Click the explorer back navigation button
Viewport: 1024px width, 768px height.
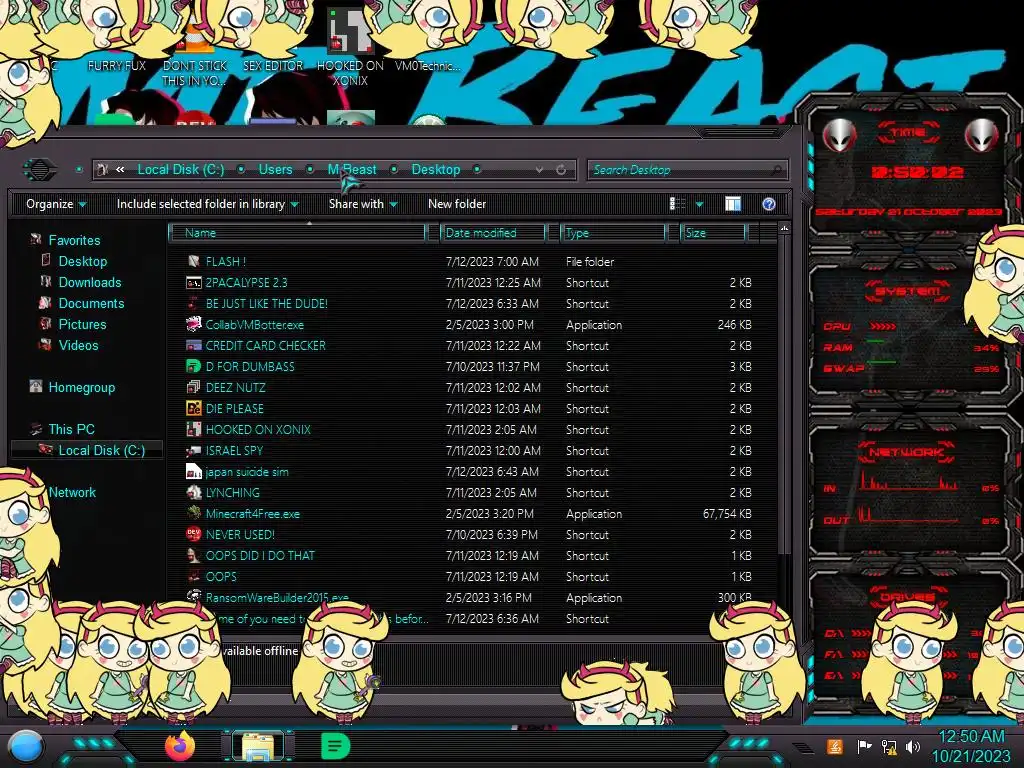40,170
